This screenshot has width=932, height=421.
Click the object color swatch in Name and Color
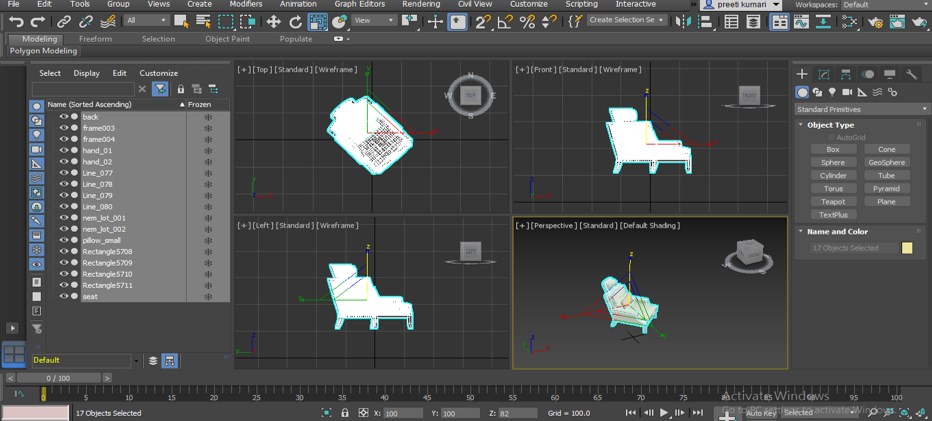tap(907, 248)
